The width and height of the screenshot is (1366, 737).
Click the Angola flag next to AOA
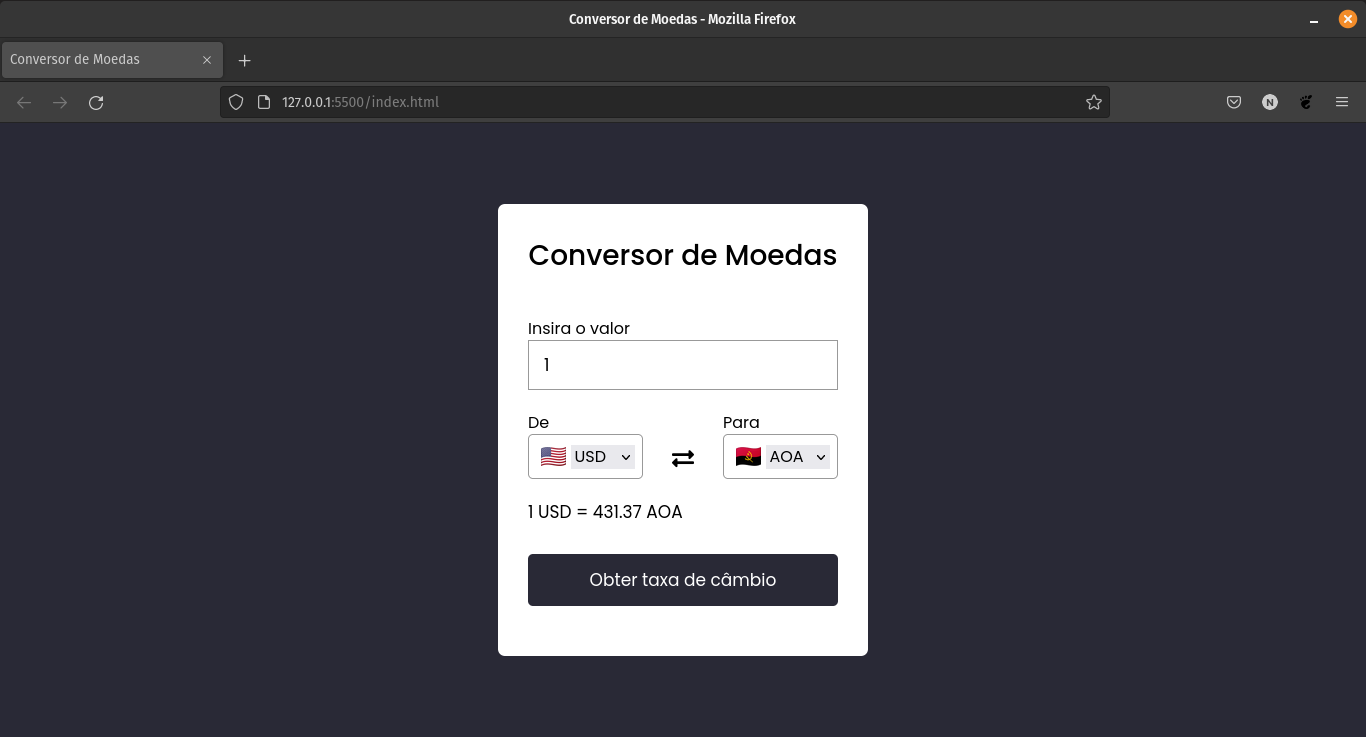tap(747, 456)
